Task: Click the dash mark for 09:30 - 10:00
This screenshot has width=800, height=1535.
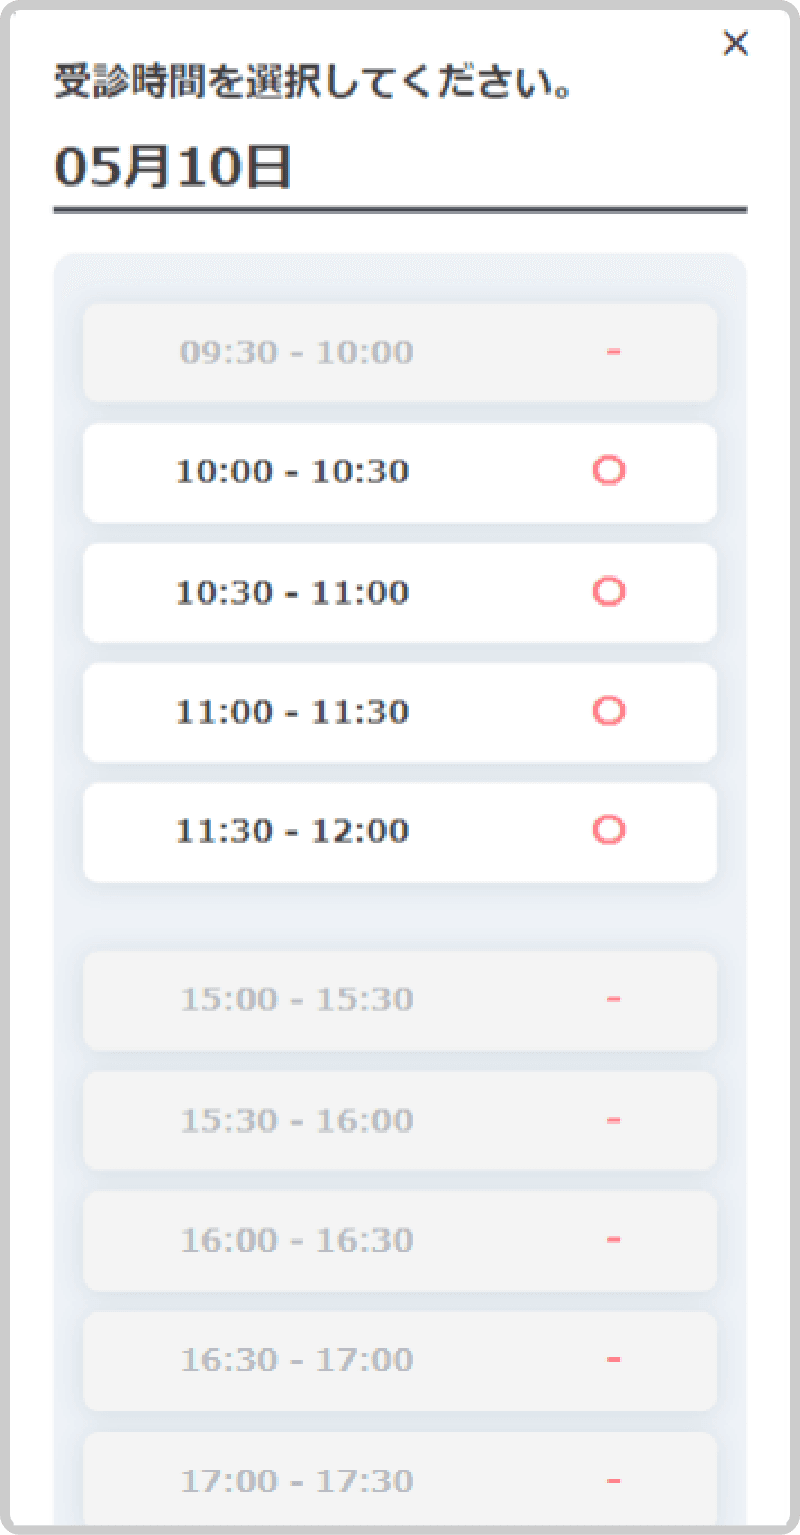Action: 613,352
